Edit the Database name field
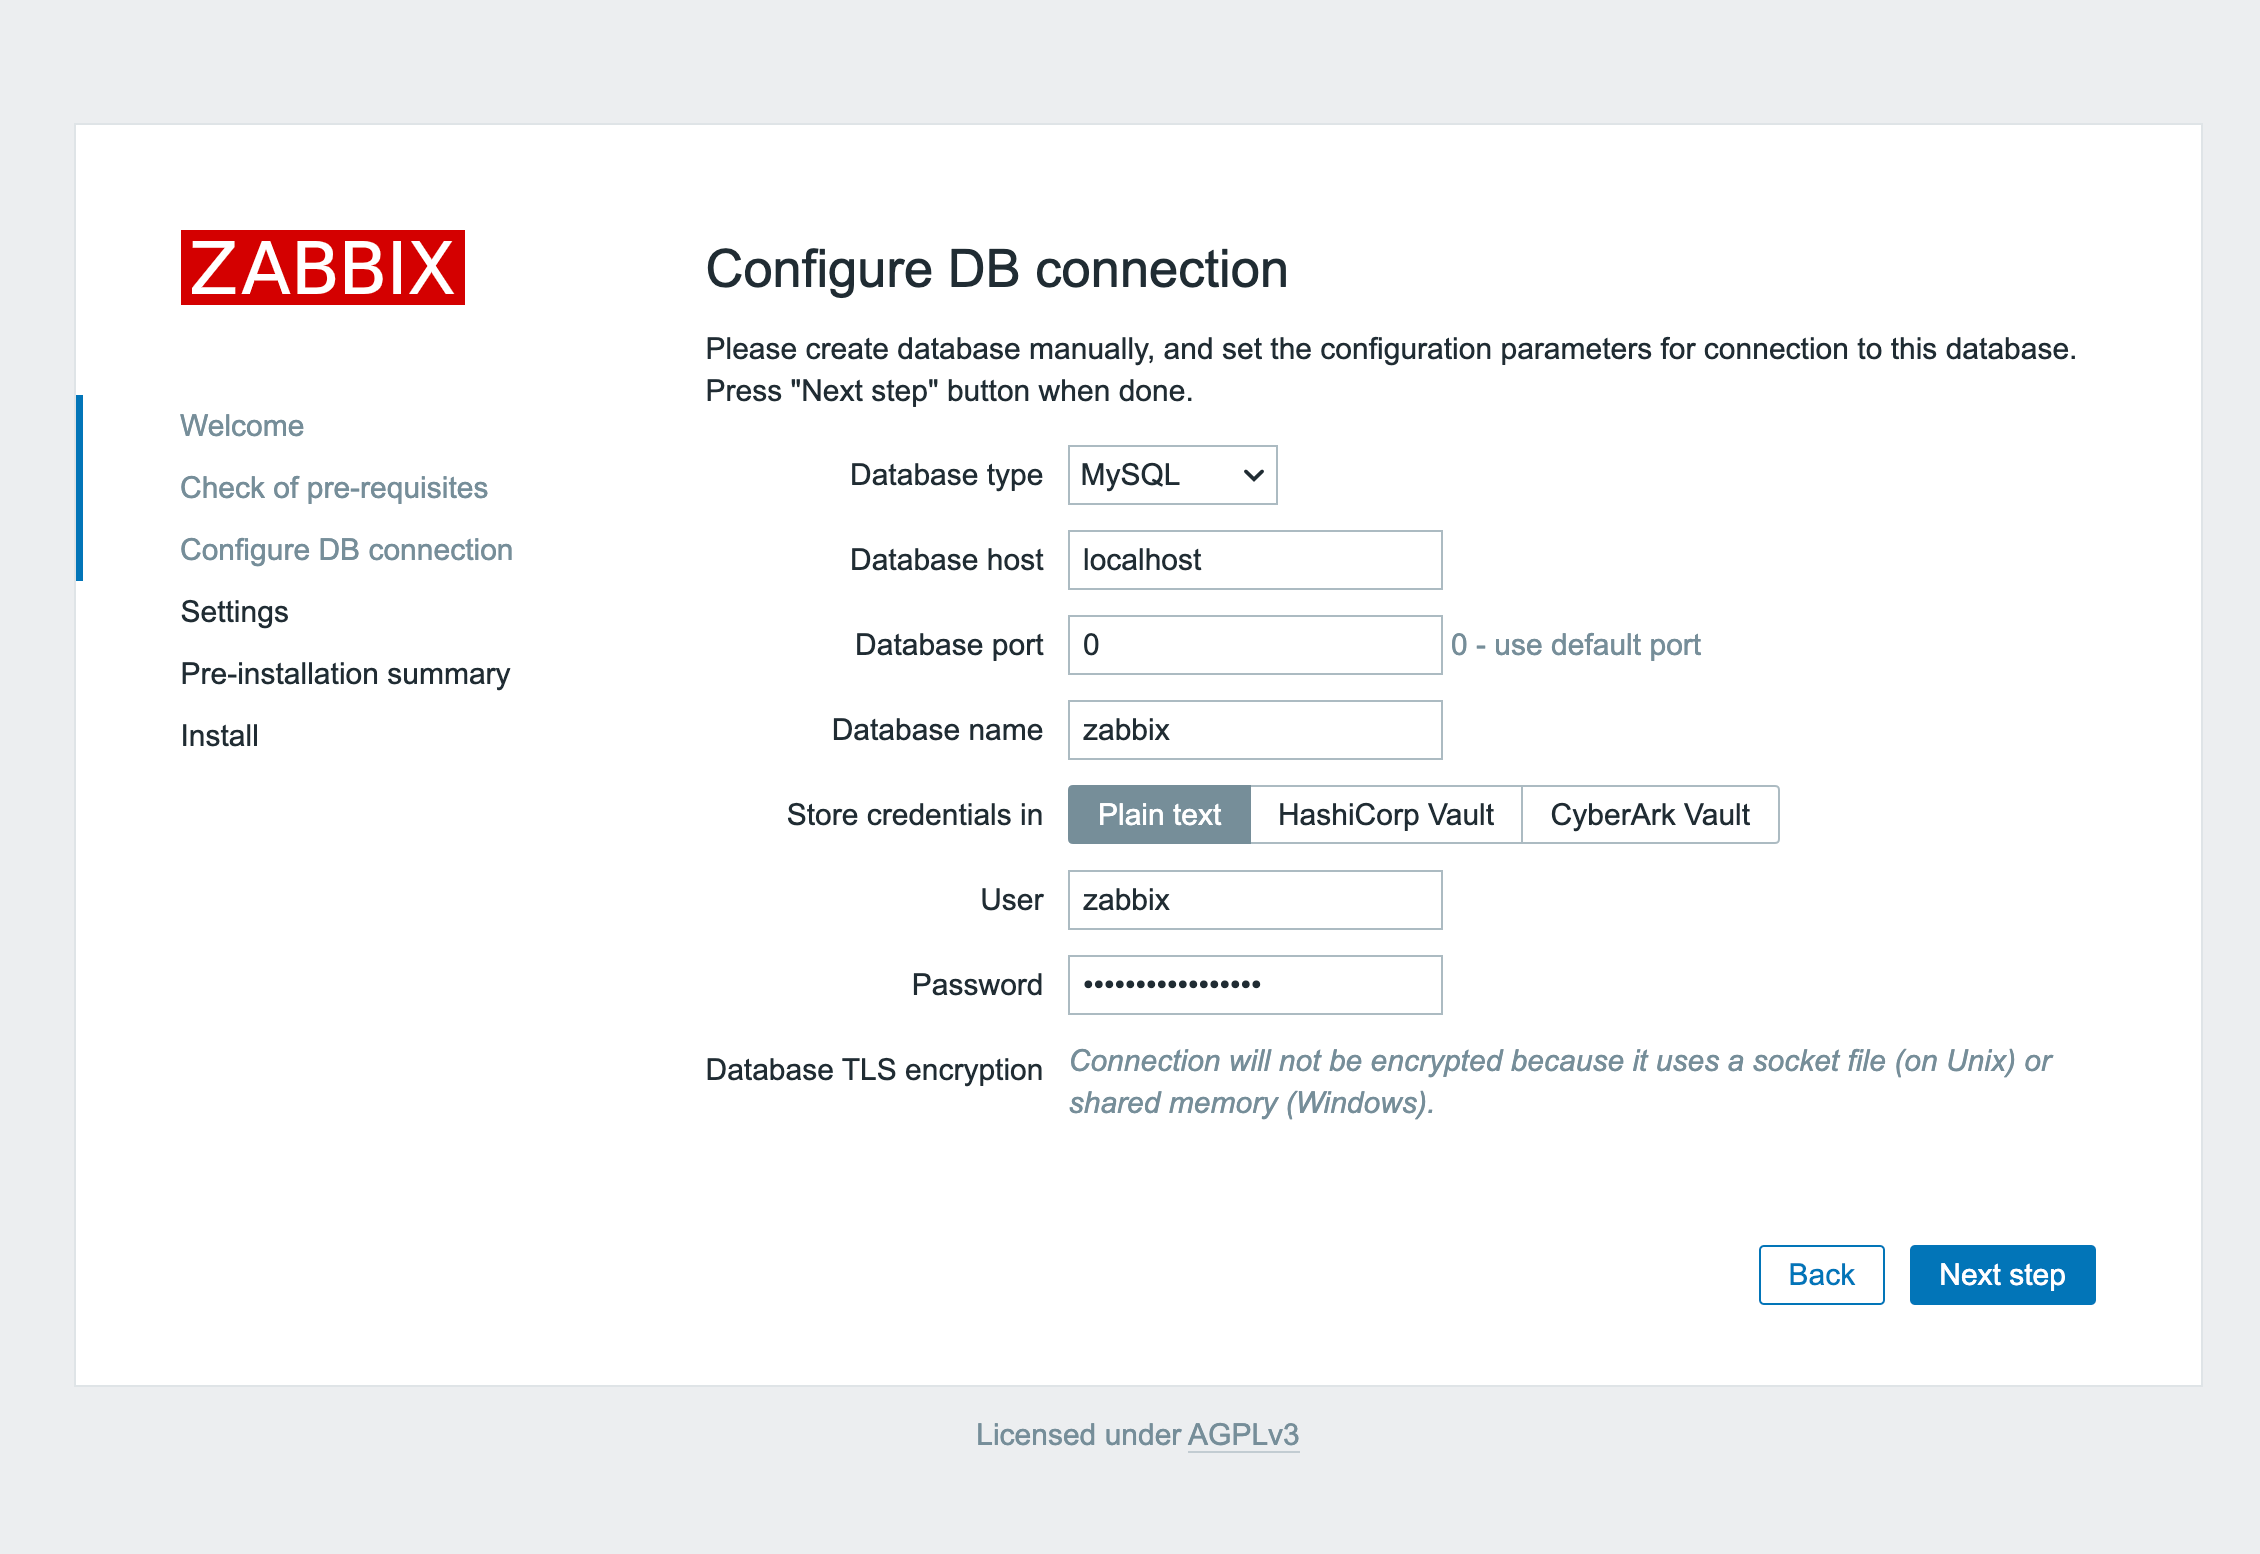 click(1254, 730)
